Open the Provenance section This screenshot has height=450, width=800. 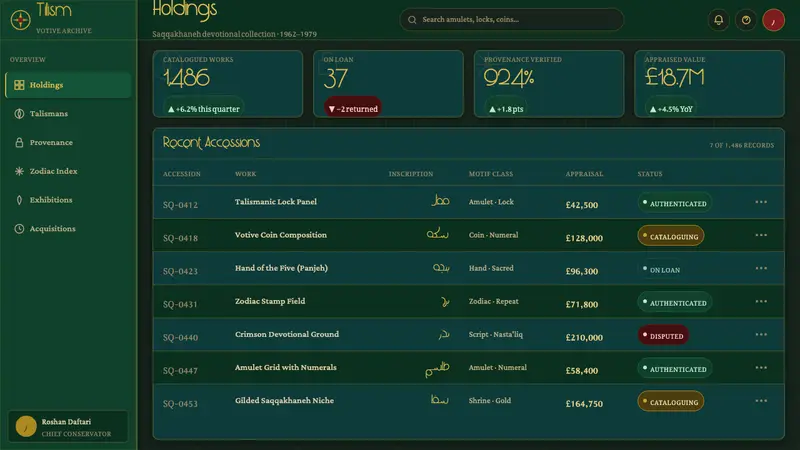pos(68,142)
